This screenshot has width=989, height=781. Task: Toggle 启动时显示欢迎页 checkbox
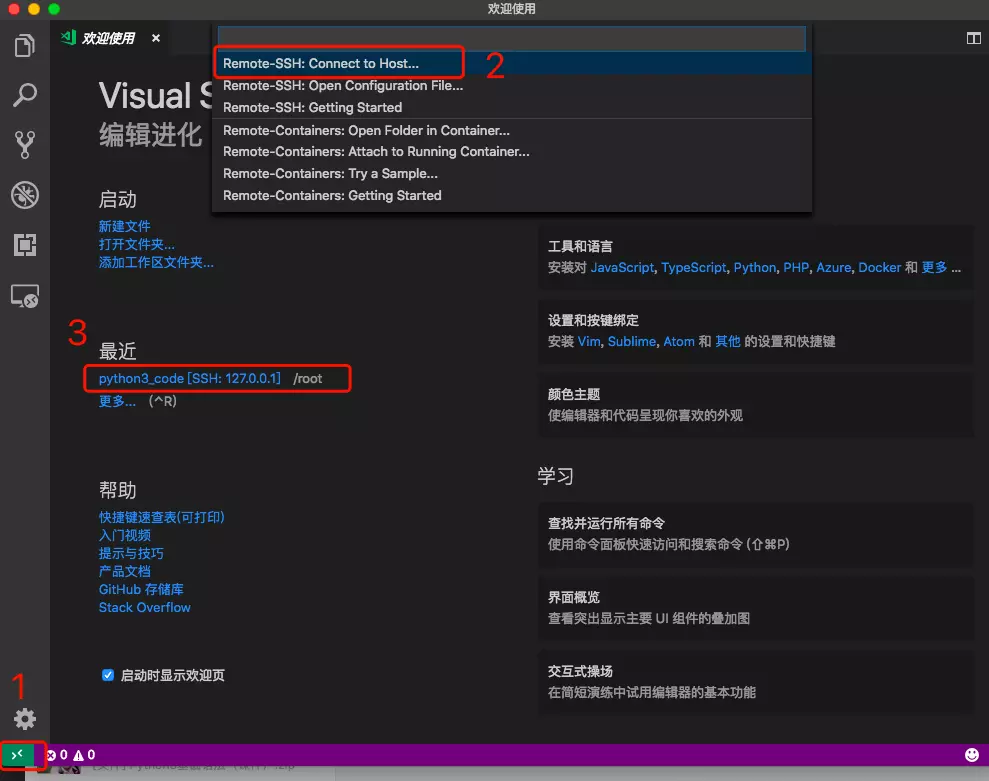coord(108,675)
